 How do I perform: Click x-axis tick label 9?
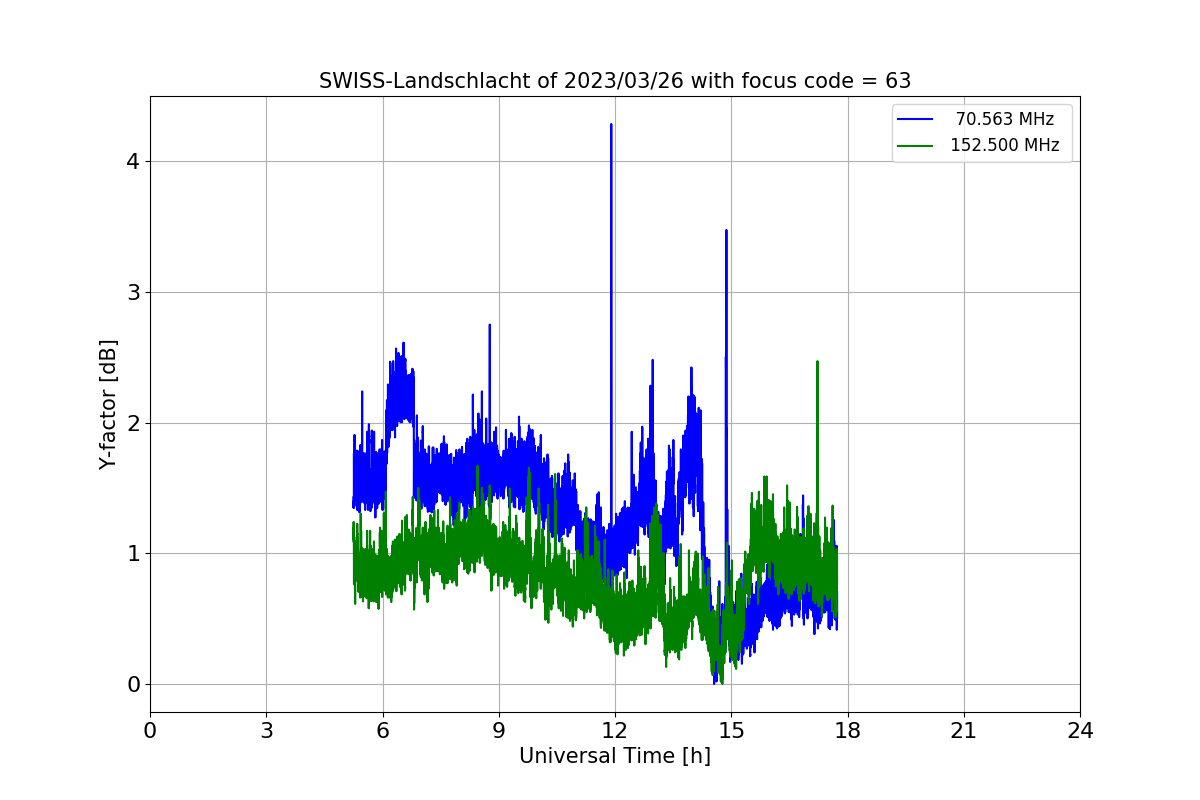coord(499,731)
